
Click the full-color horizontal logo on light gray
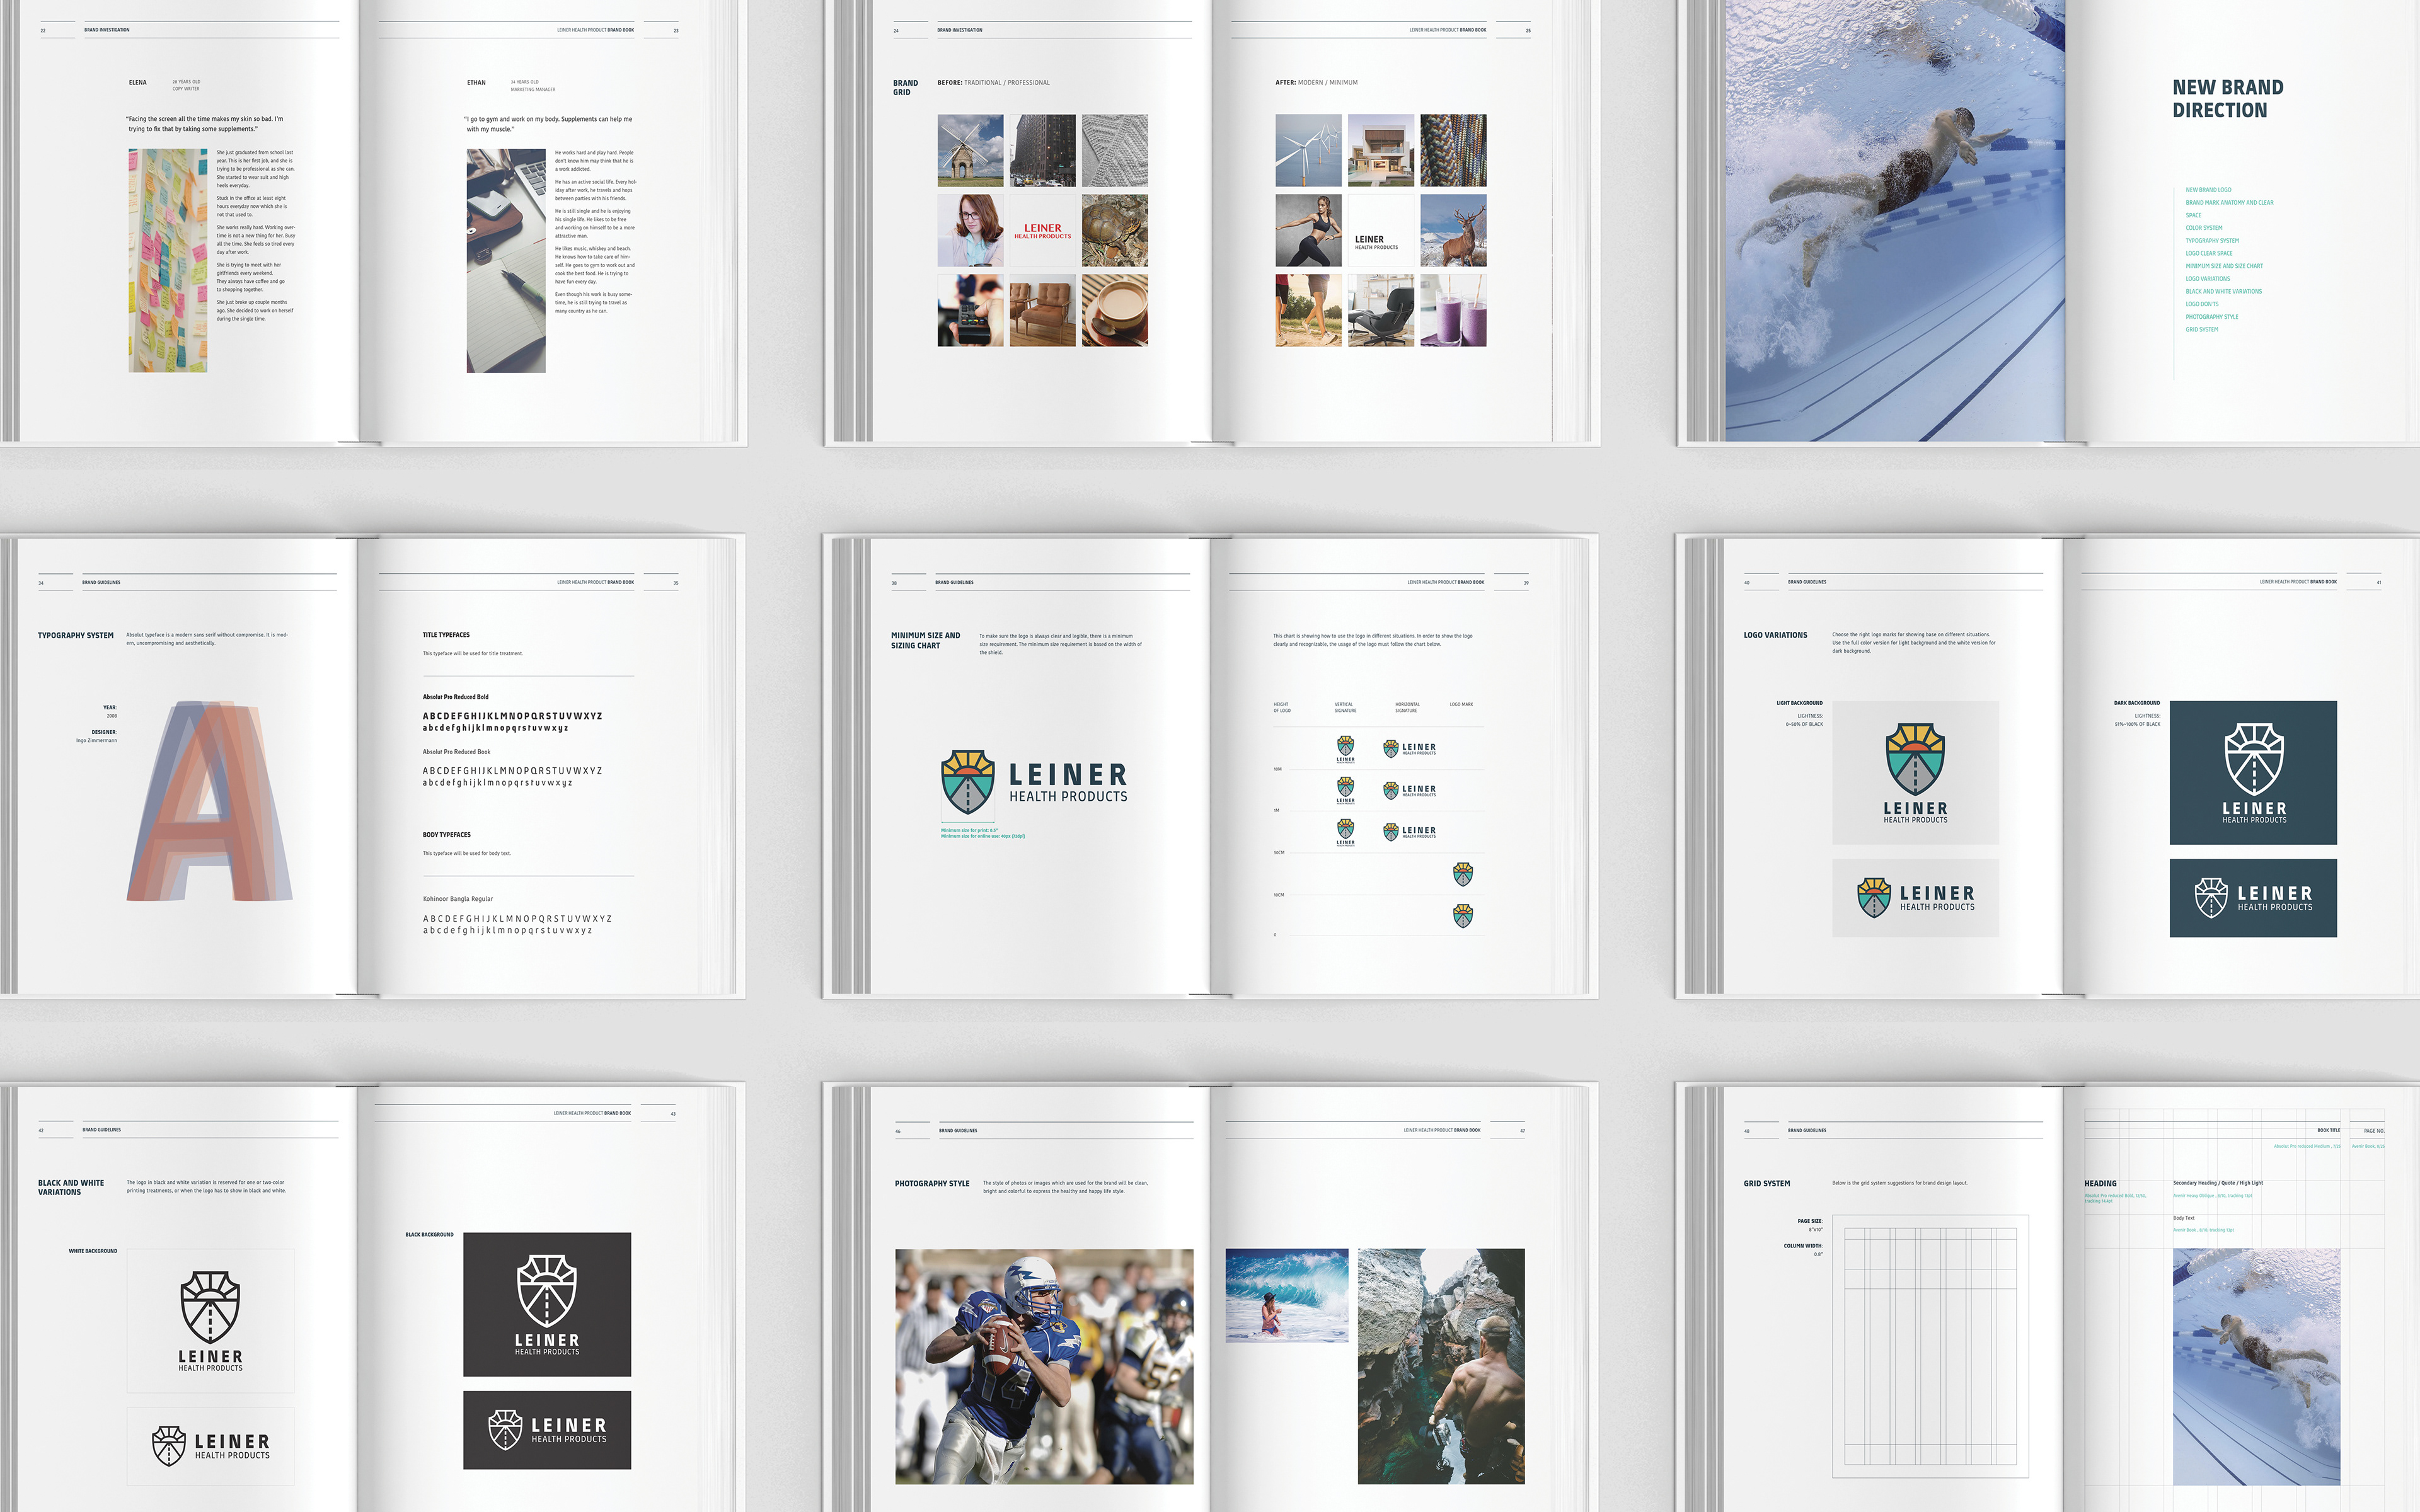point(1915,898)
